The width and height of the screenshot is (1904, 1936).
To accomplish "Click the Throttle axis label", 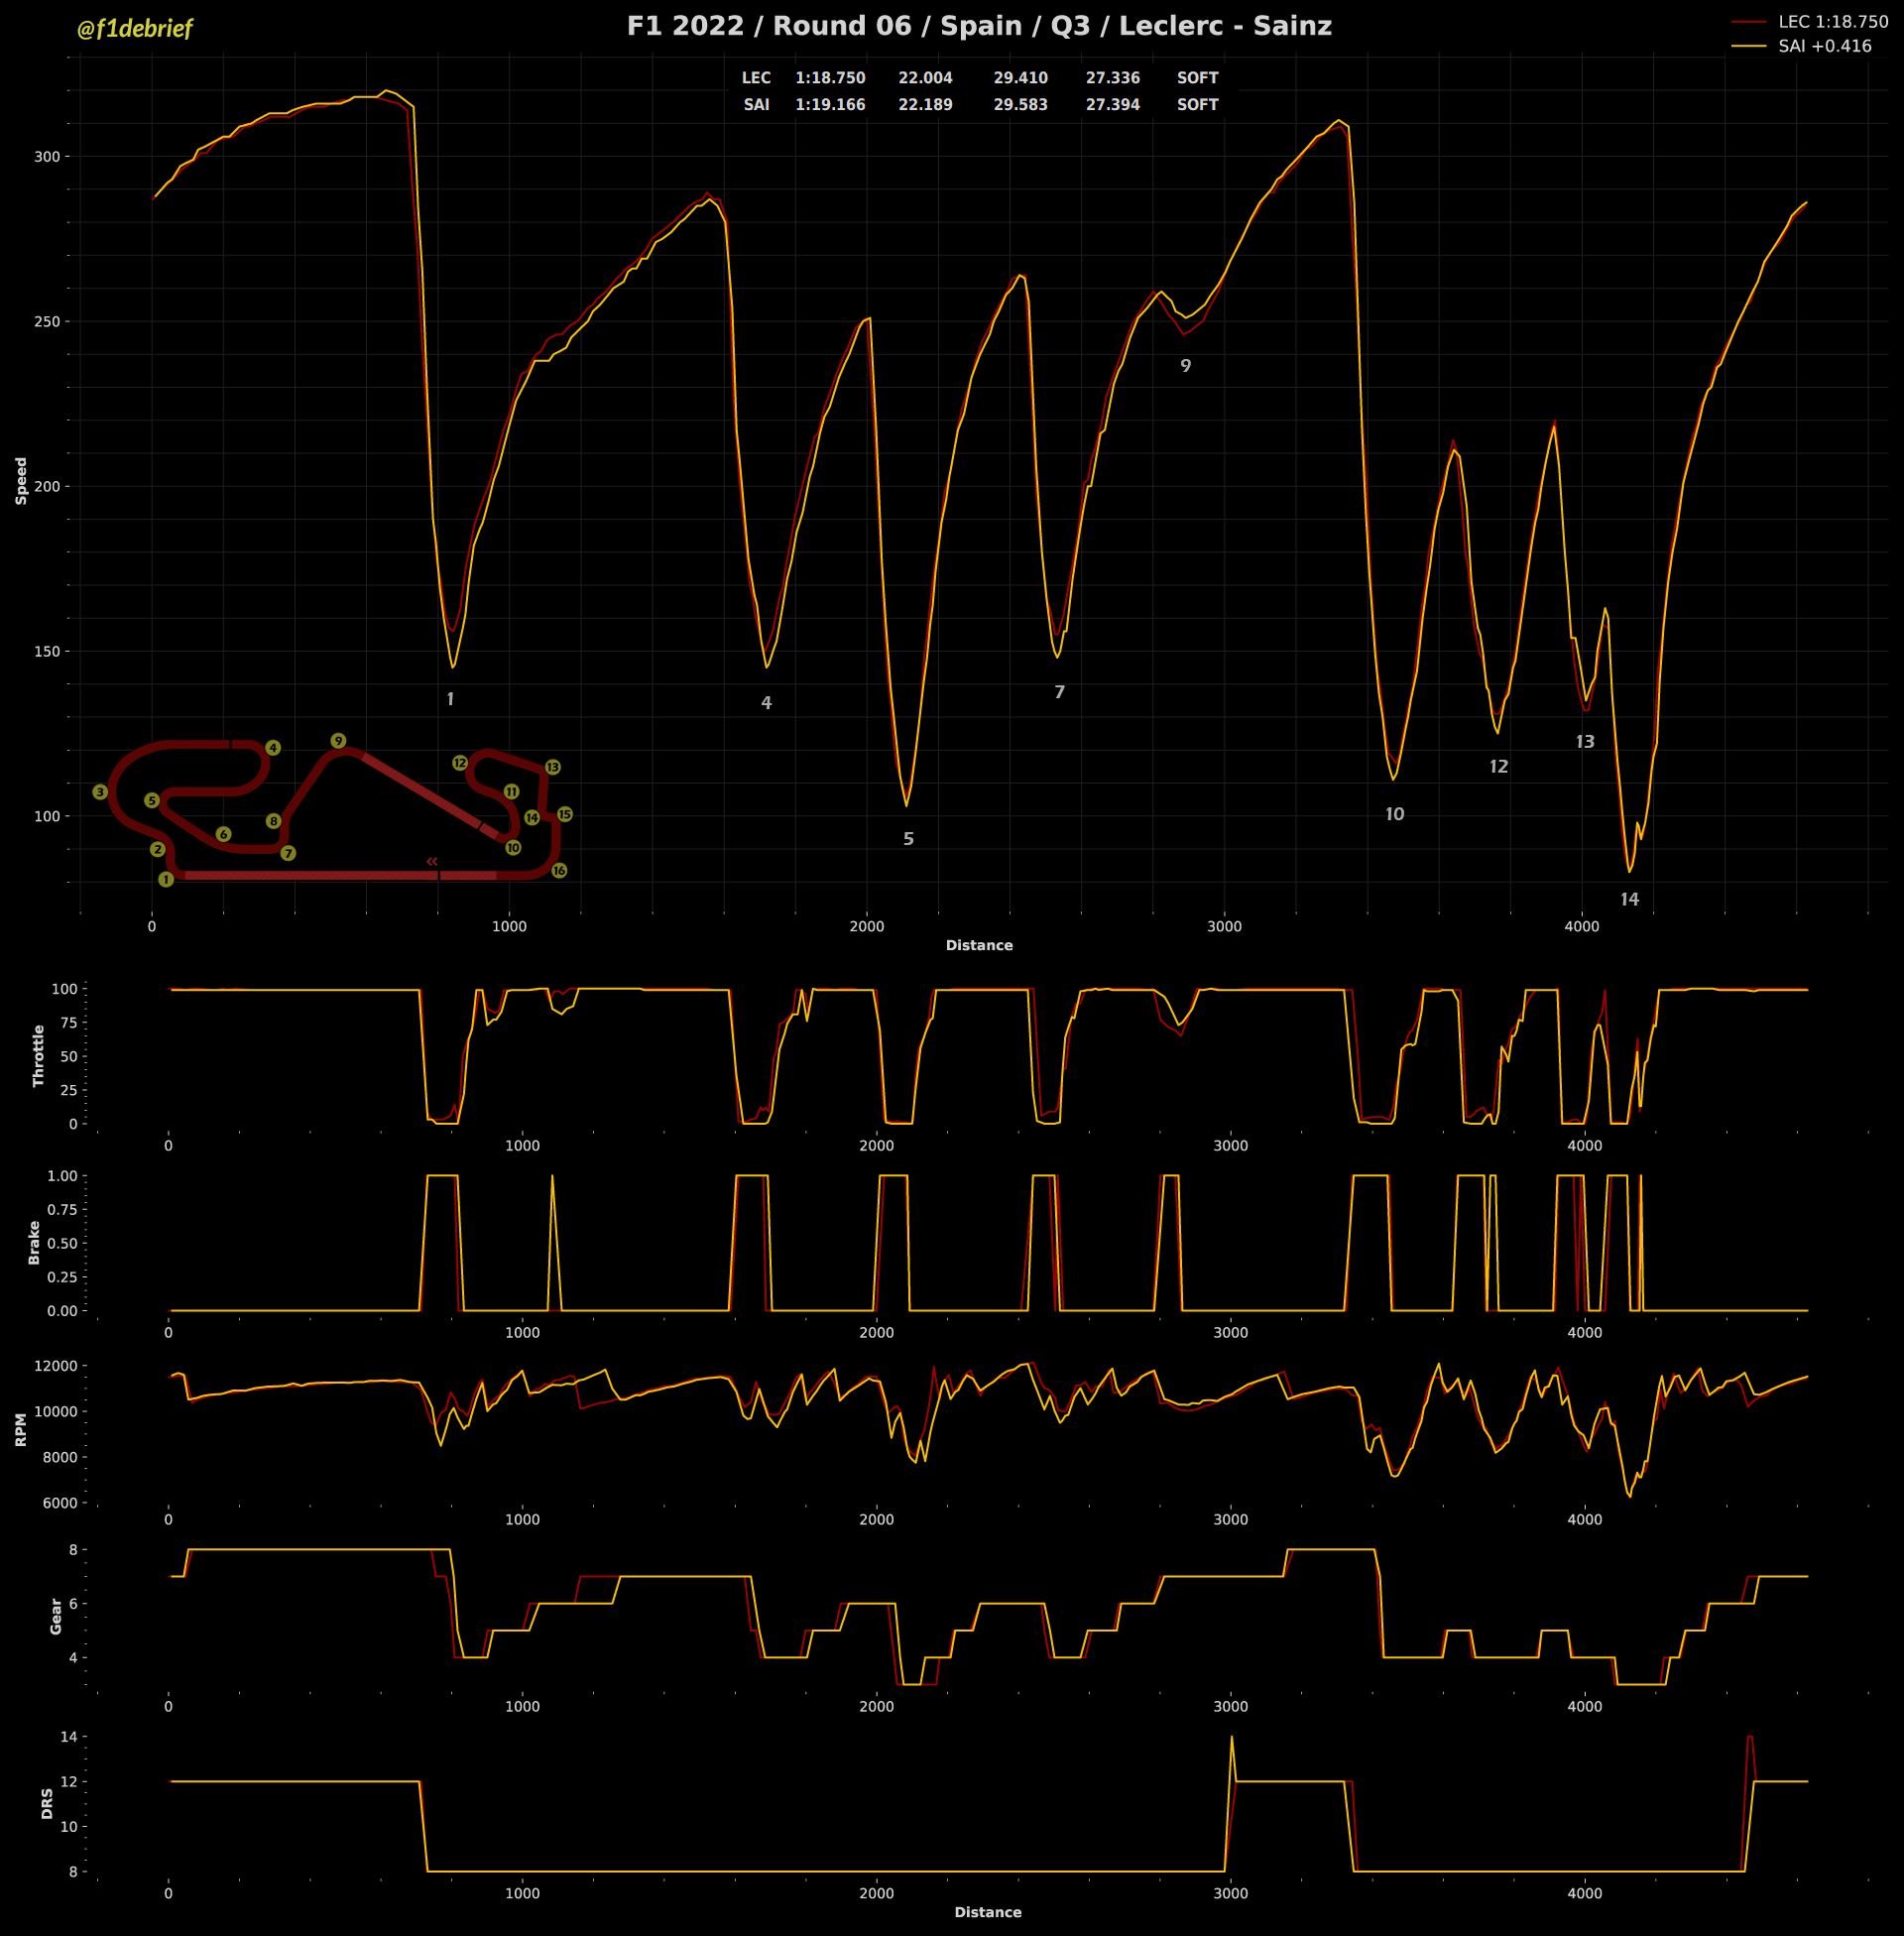I will (39, 1056).
